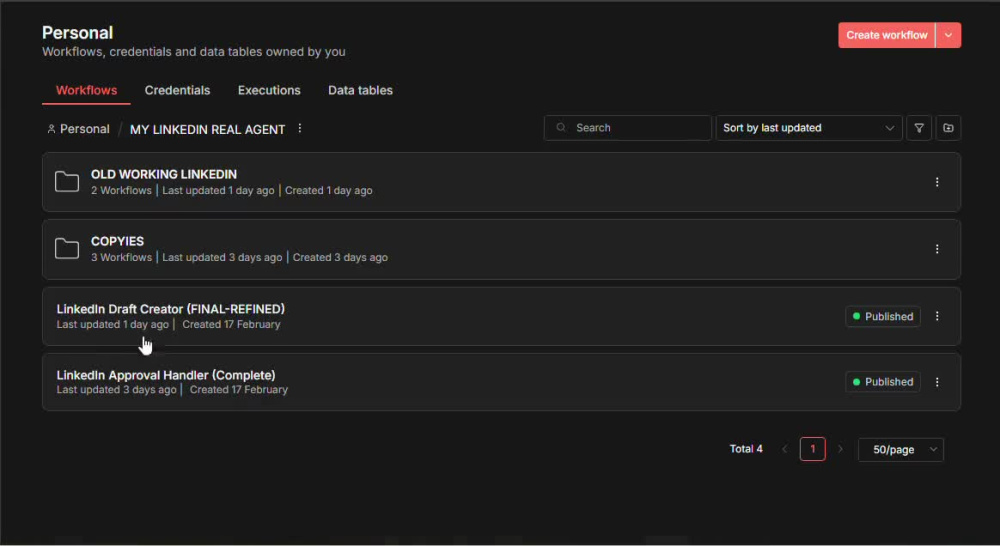Go to previous page arrow
Screen dimensions: 1000x546
tap(784, 450)
